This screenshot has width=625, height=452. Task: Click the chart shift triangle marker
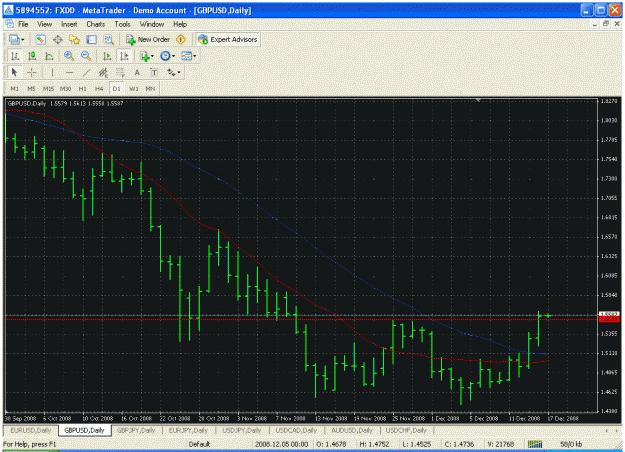pyautogui.click(x=478, y=100)
